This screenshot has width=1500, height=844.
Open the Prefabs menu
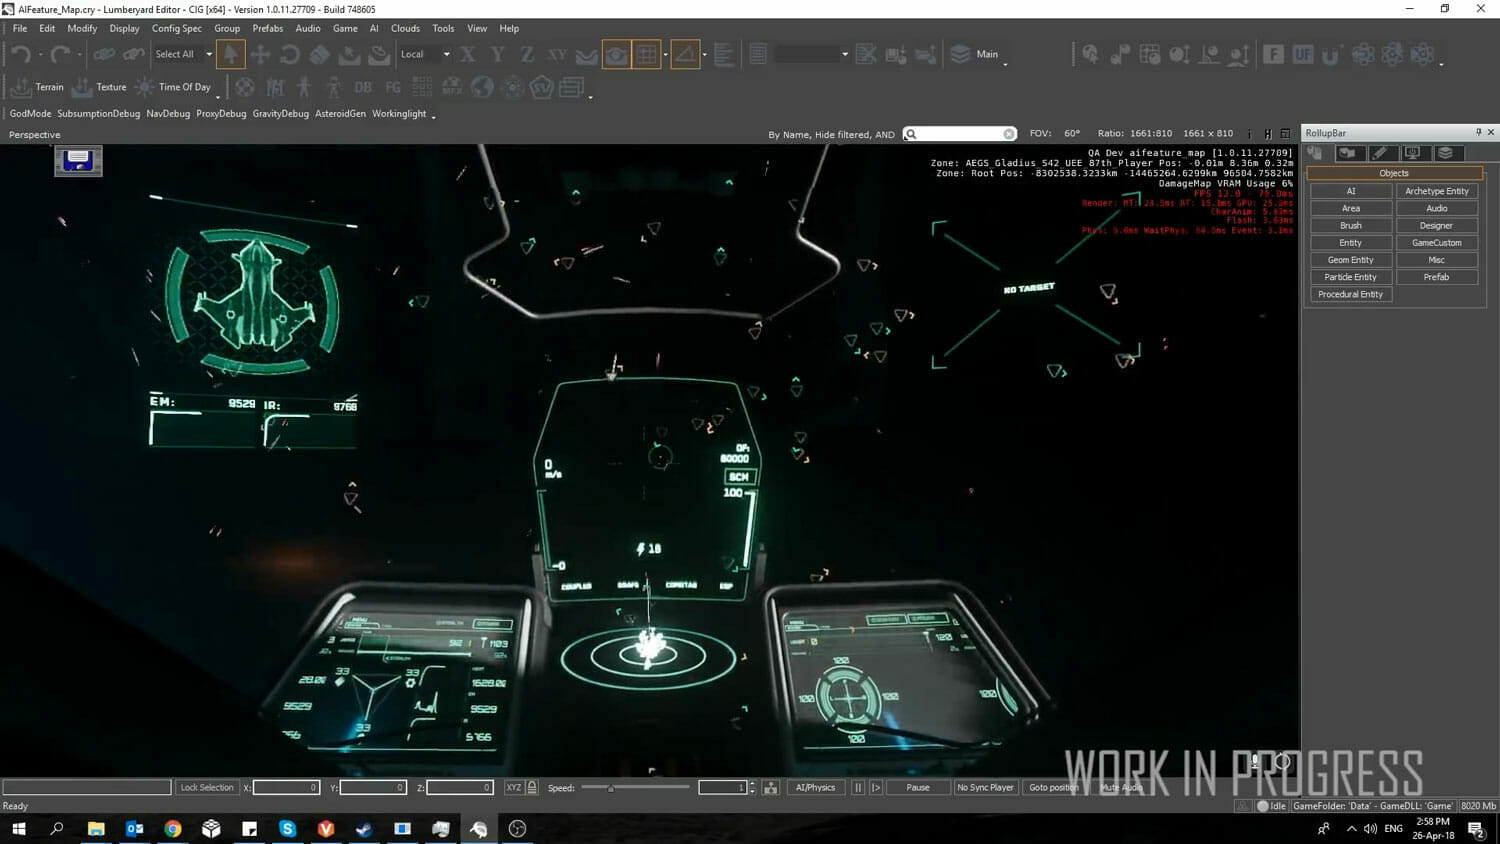pyautogui.click(x=268, y=28)
